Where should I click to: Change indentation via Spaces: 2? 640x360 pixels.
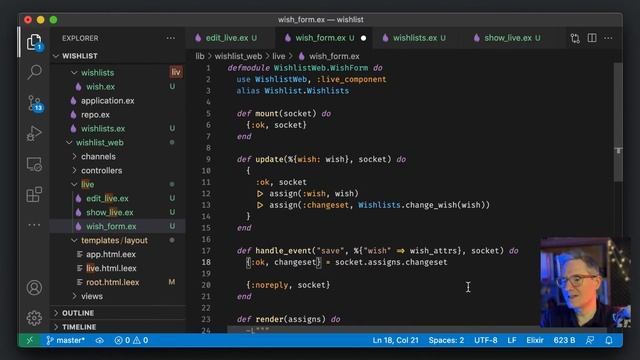pyautogui.click(x=446, y=340)
